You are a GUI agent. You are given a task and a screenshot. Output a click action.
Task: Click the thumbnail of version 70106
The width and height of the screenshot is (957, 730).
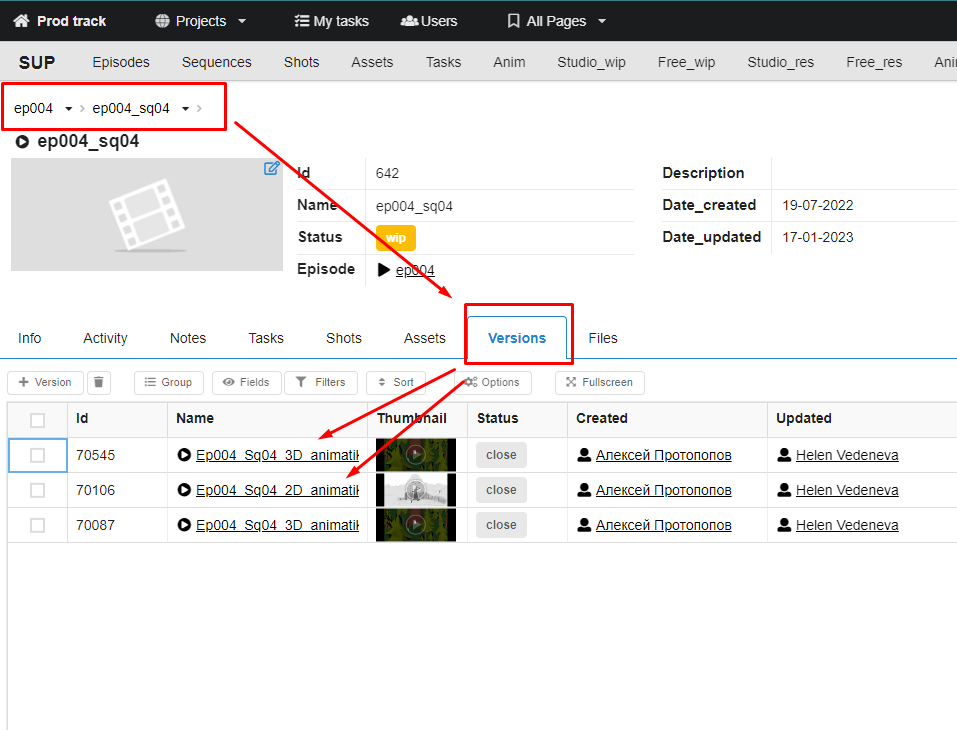pos(415,490)
